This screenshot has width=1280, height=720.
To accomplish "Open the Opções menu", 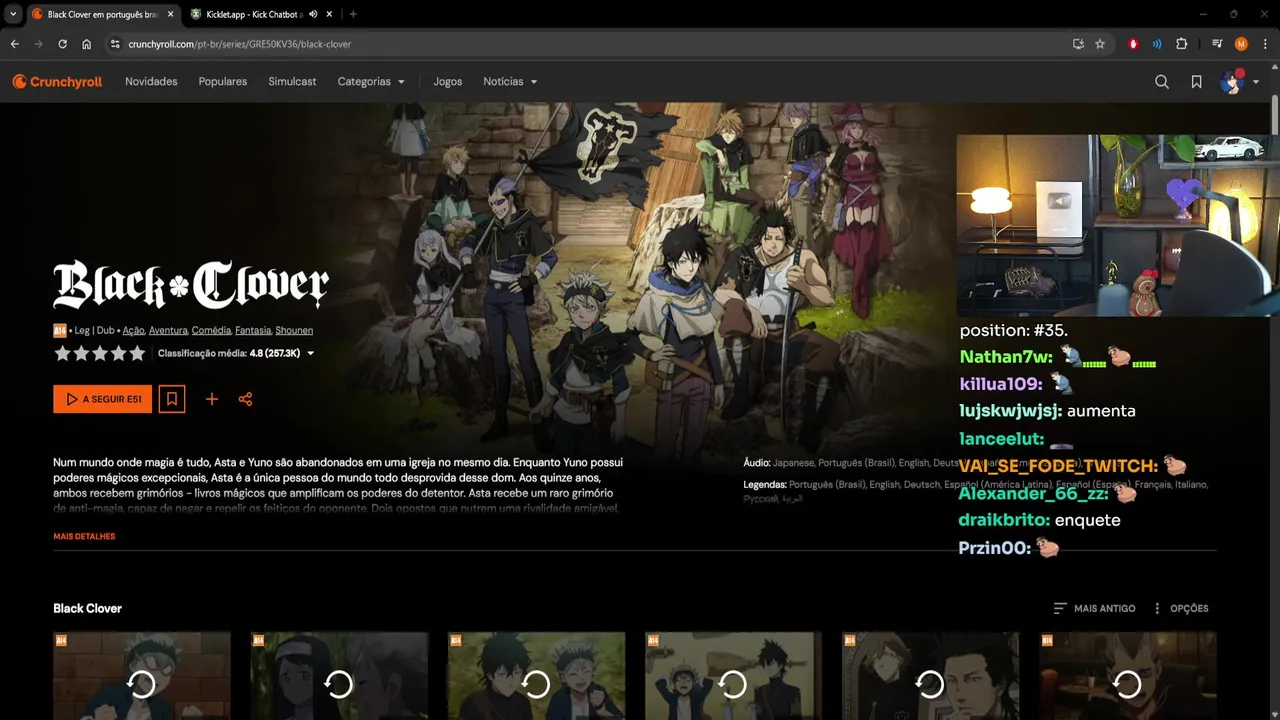I will [x=1181, y=608].
